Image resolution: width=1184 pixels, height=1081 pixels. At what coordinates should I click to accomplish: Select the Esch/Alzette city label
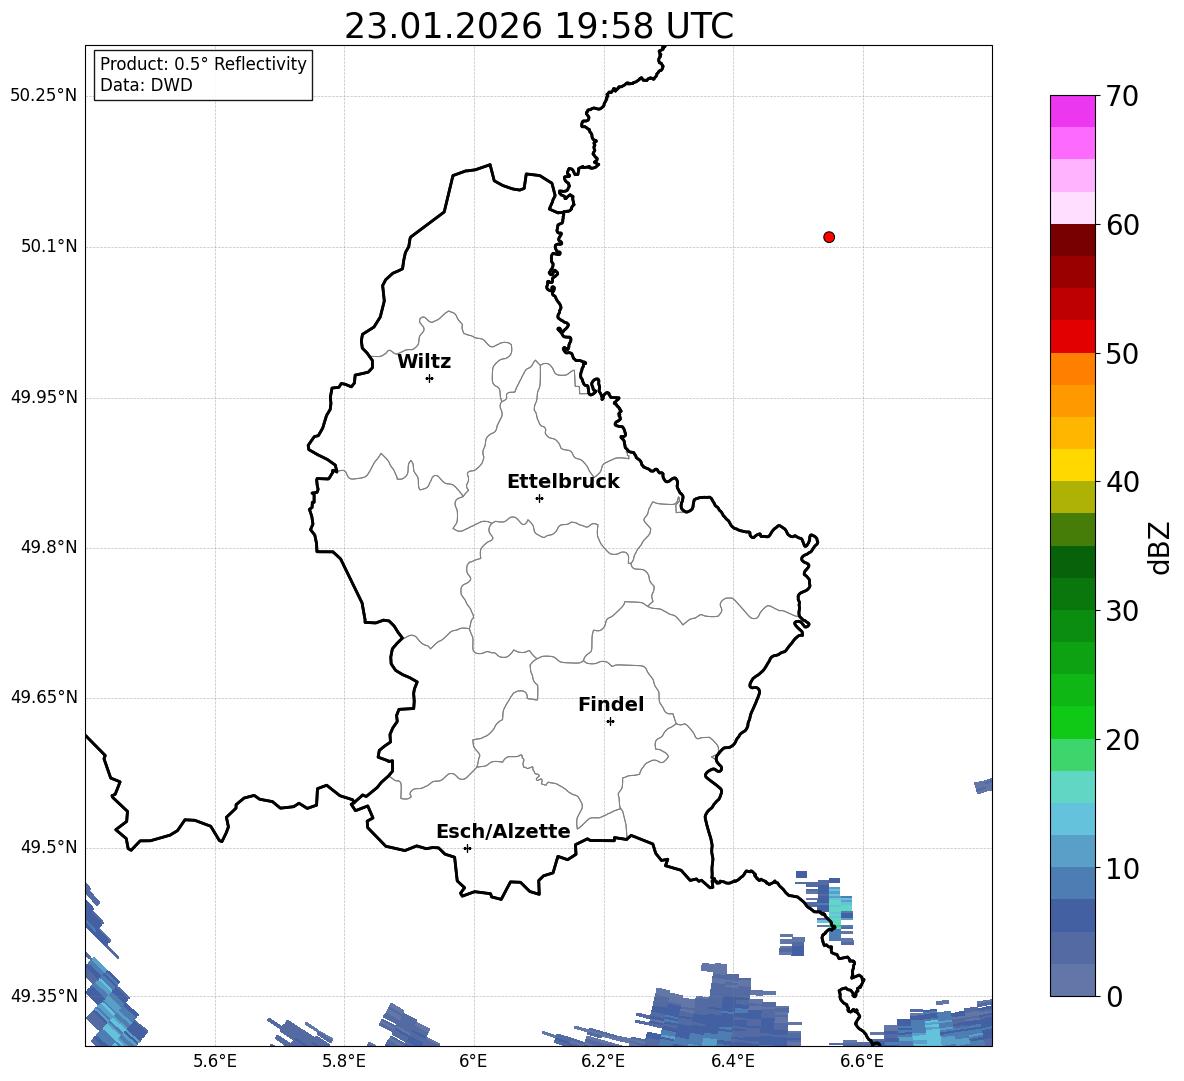tap(504, 831)
